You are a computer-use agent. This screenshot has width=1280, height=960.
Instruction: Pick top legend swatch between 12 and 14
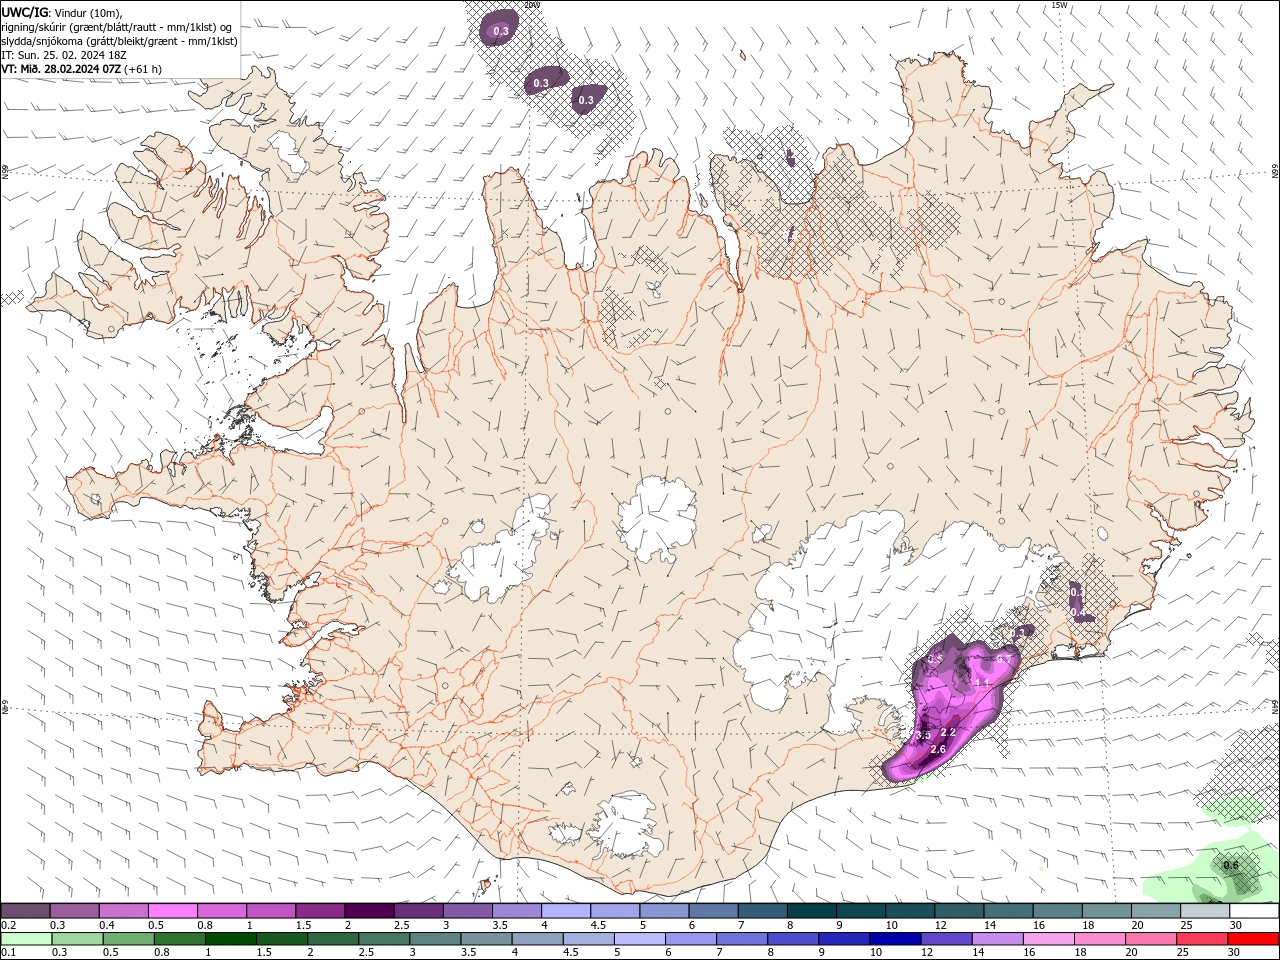click(x=960, y=910)
